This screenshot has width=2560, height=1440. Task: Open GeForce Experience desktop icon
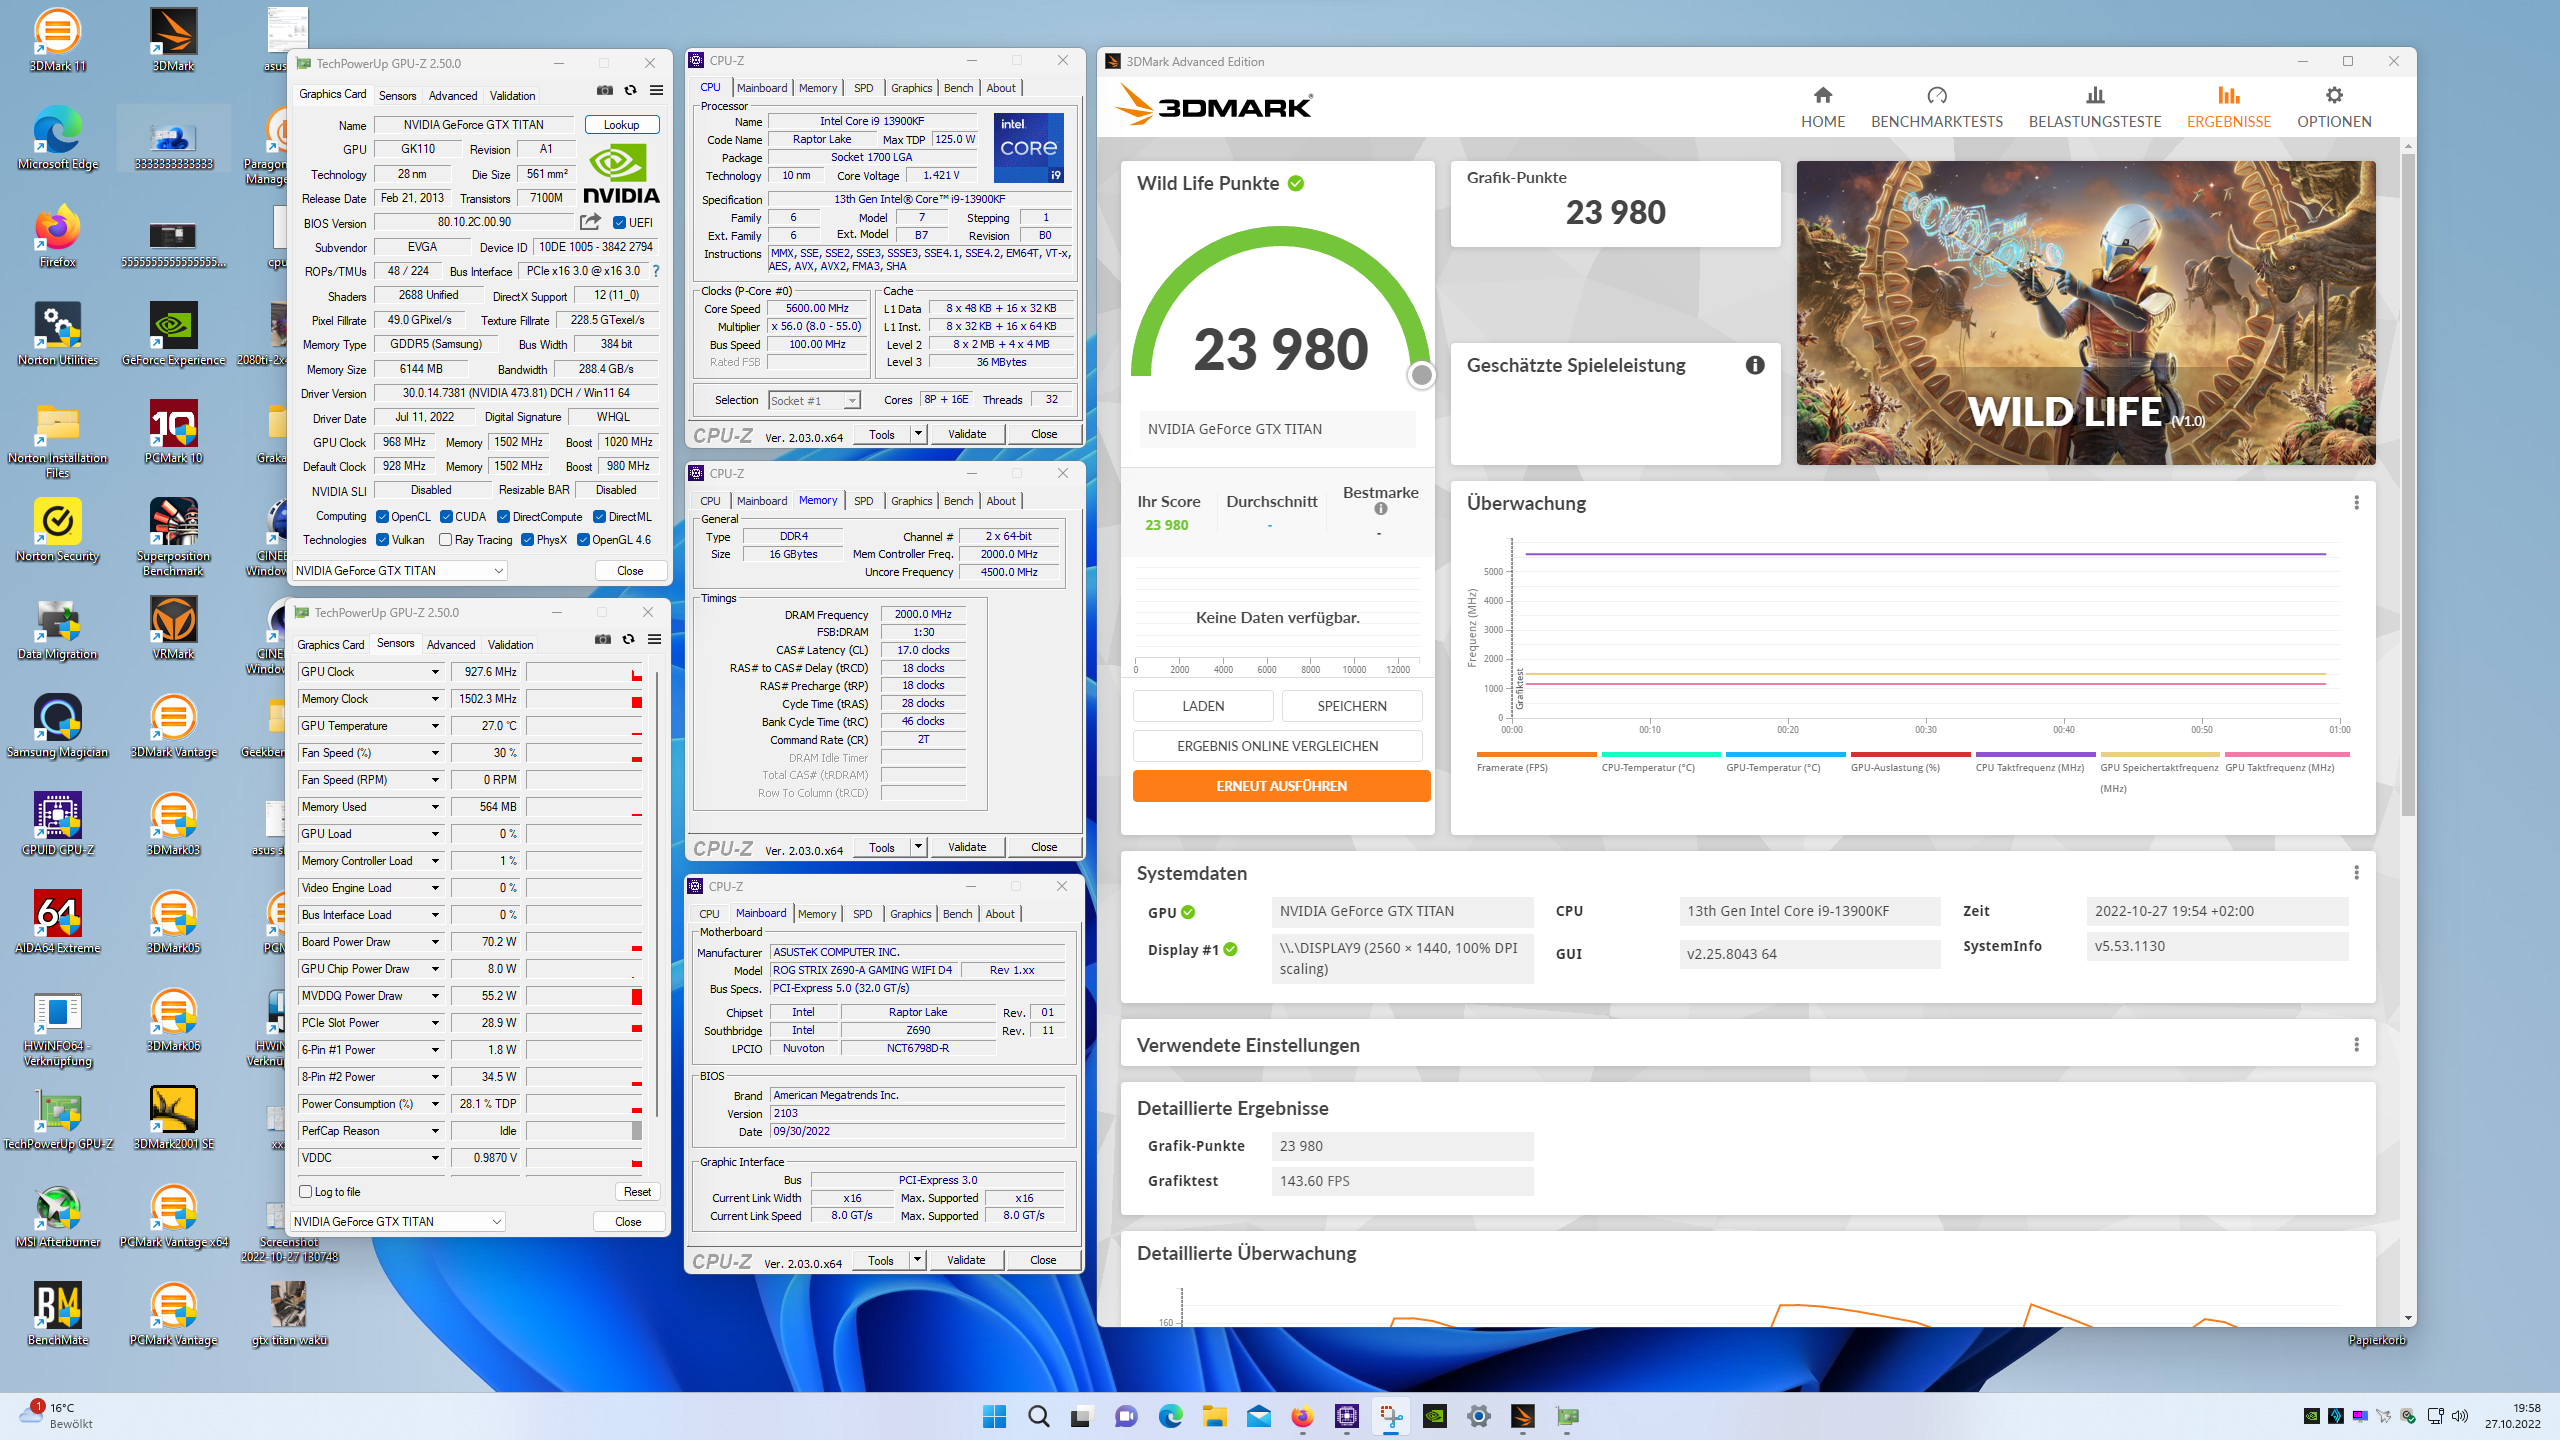click(x=173, y=334)
